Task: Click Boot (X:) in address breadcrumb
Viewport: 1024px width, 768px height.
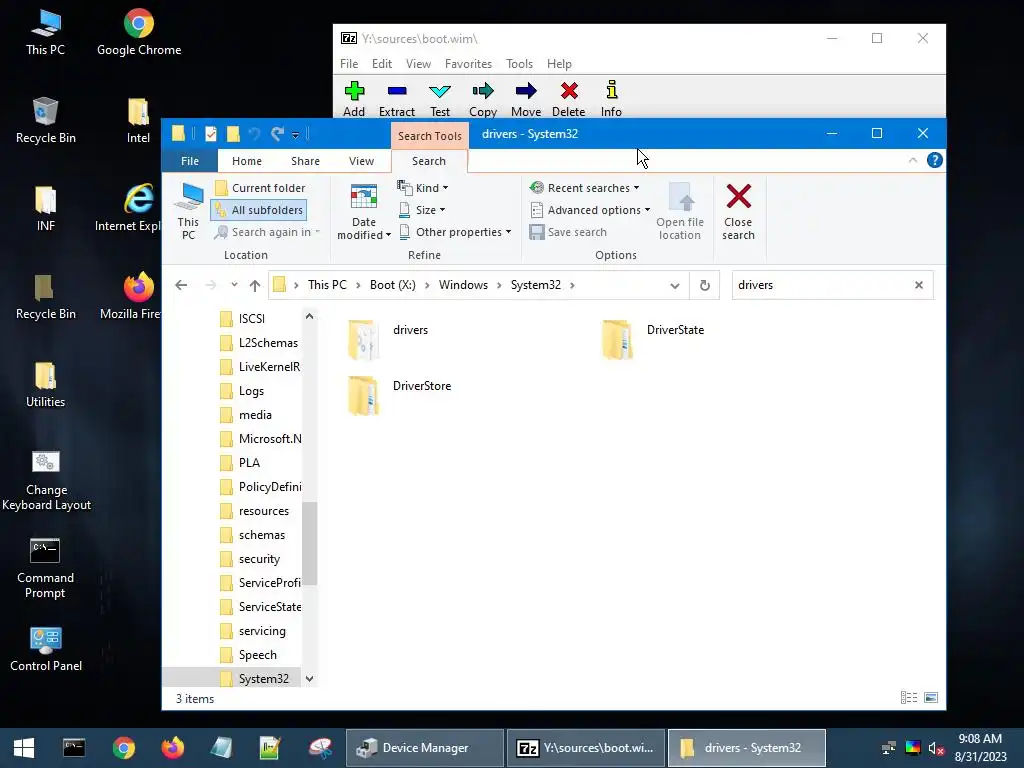Action: pos(392,285)
